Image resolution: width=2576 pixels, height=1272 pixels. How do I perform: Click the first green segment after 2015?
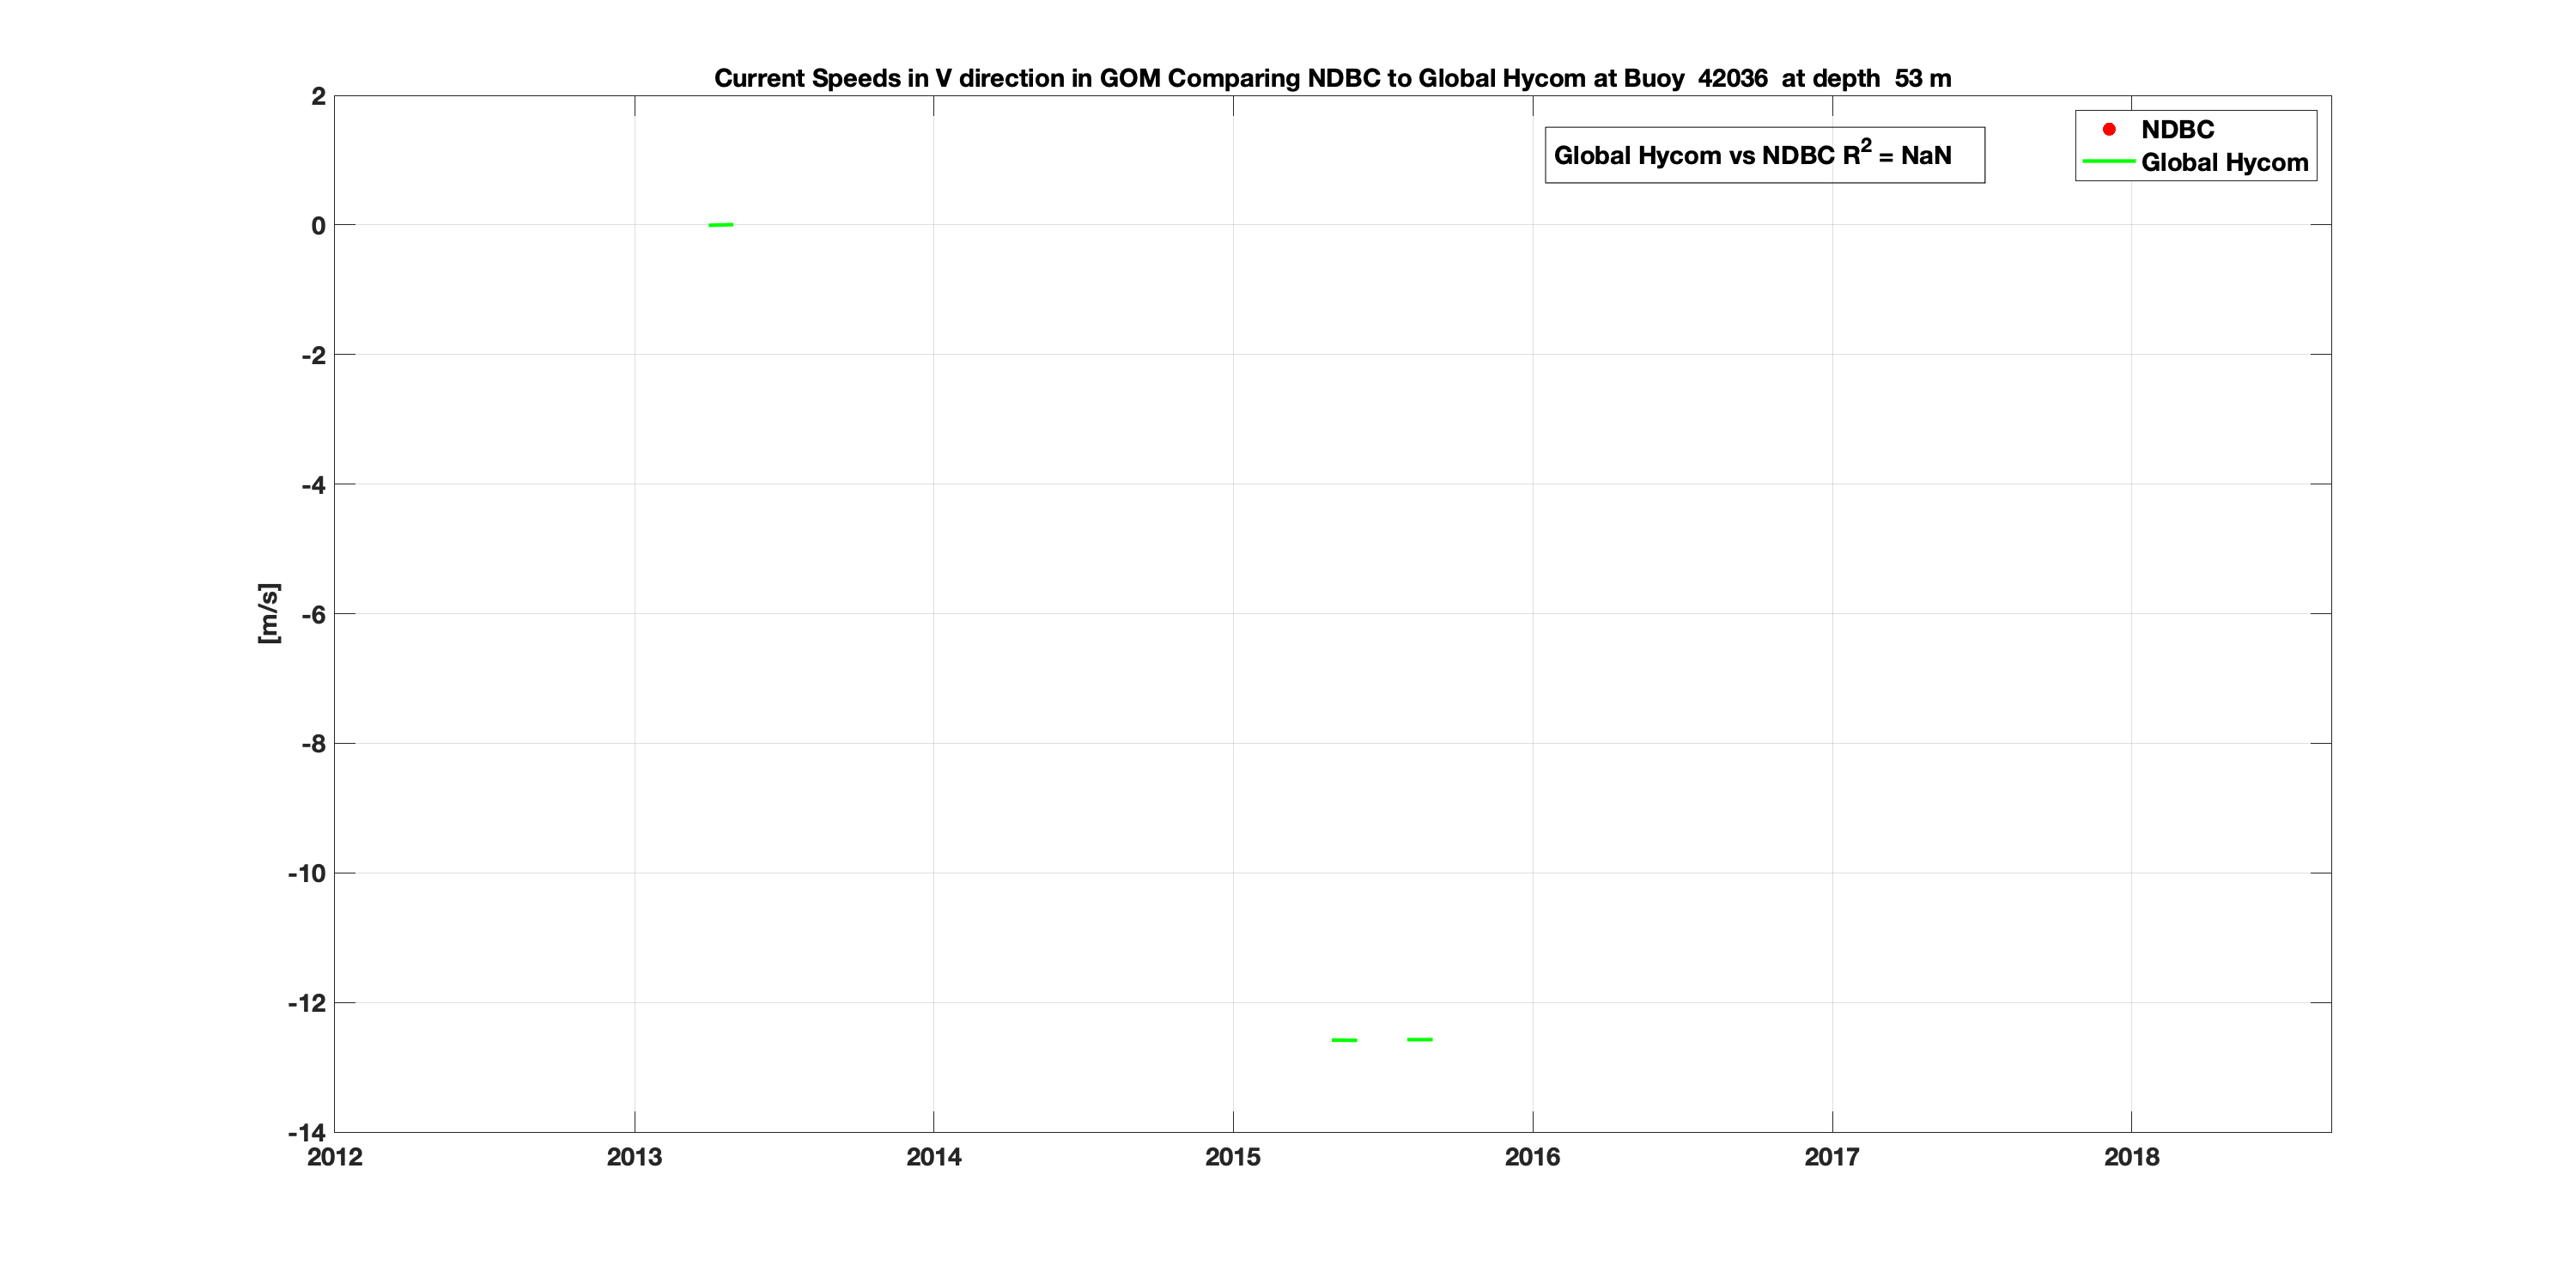(x=1344, y=1040)
